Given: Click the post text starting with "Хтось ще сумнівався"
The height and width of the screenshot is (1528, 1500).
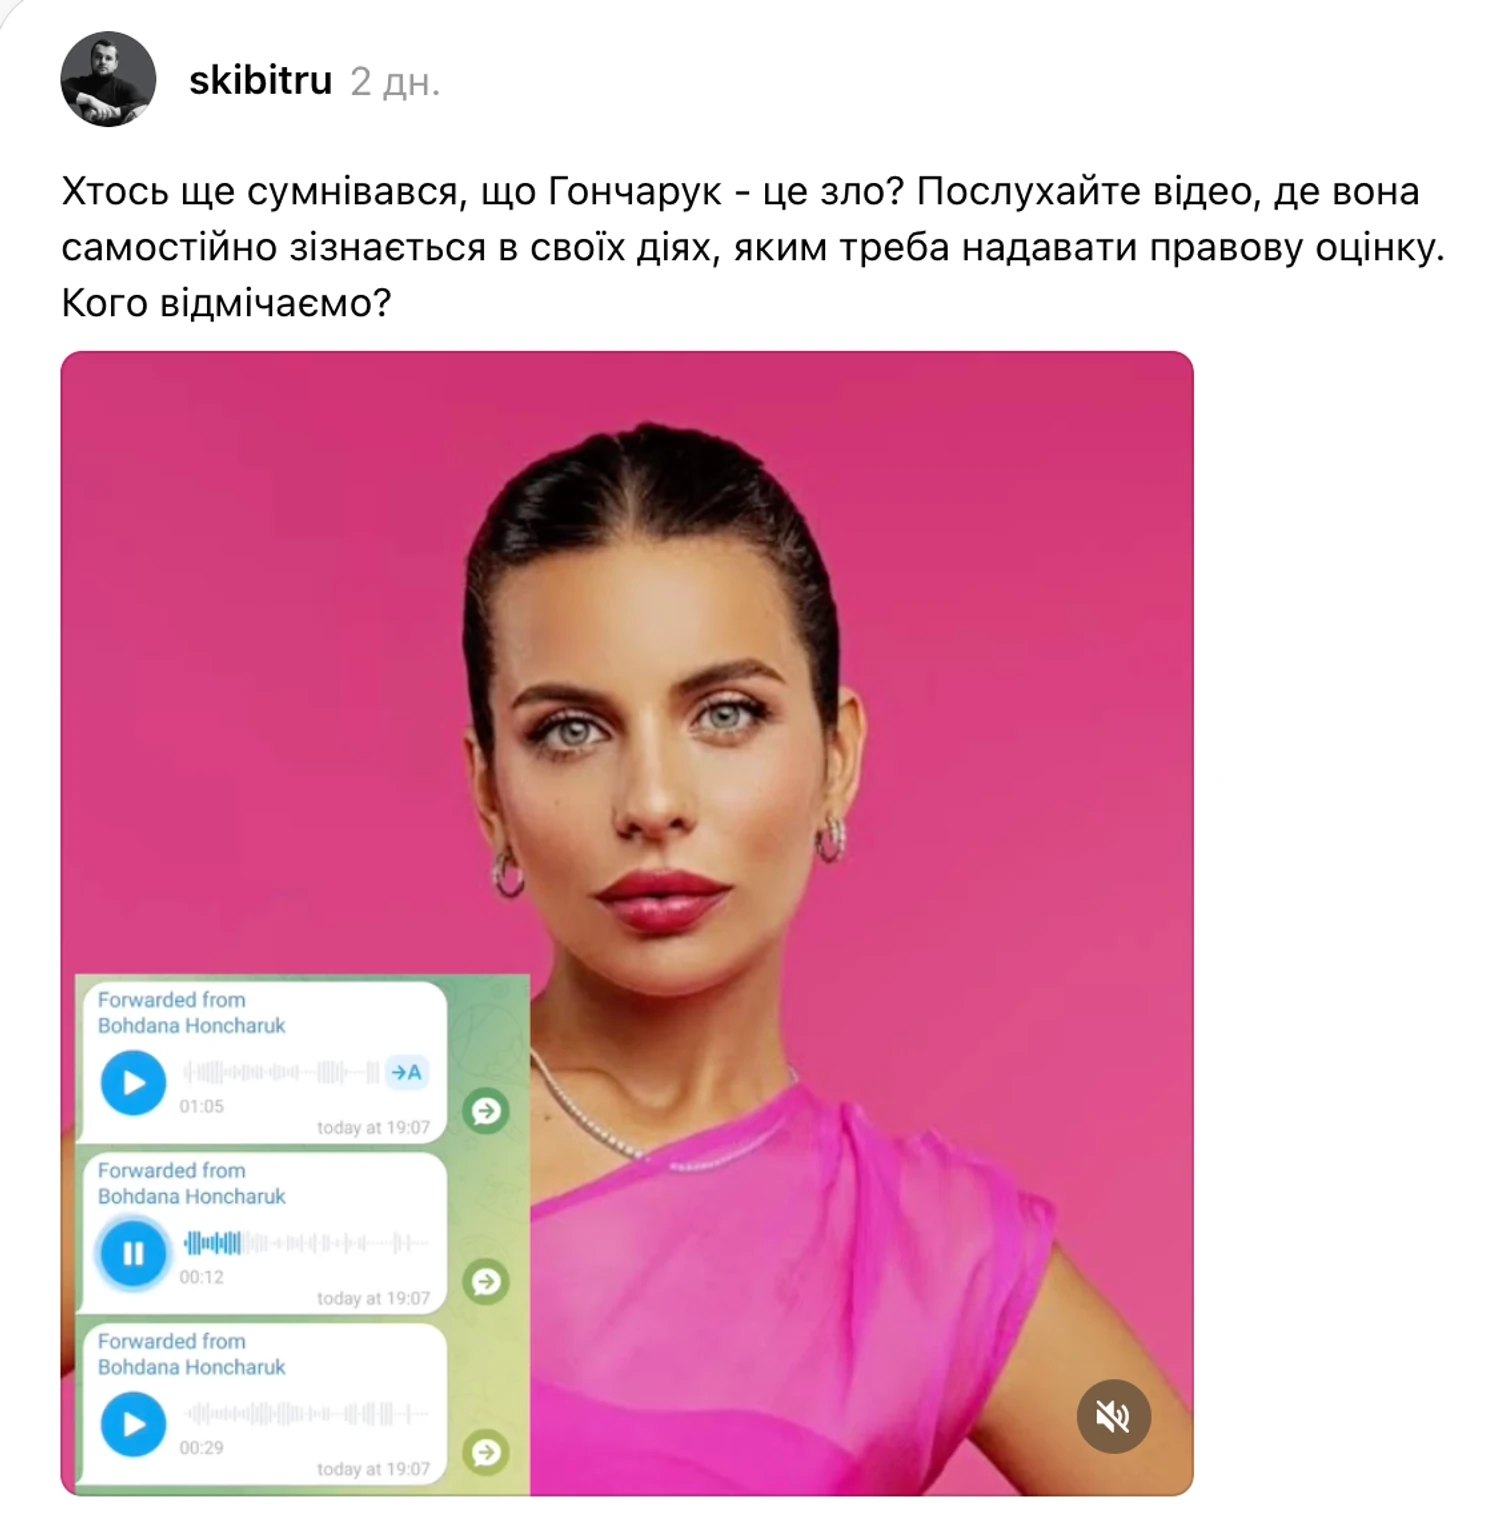Looking at the screenshot, I should 753,246.
